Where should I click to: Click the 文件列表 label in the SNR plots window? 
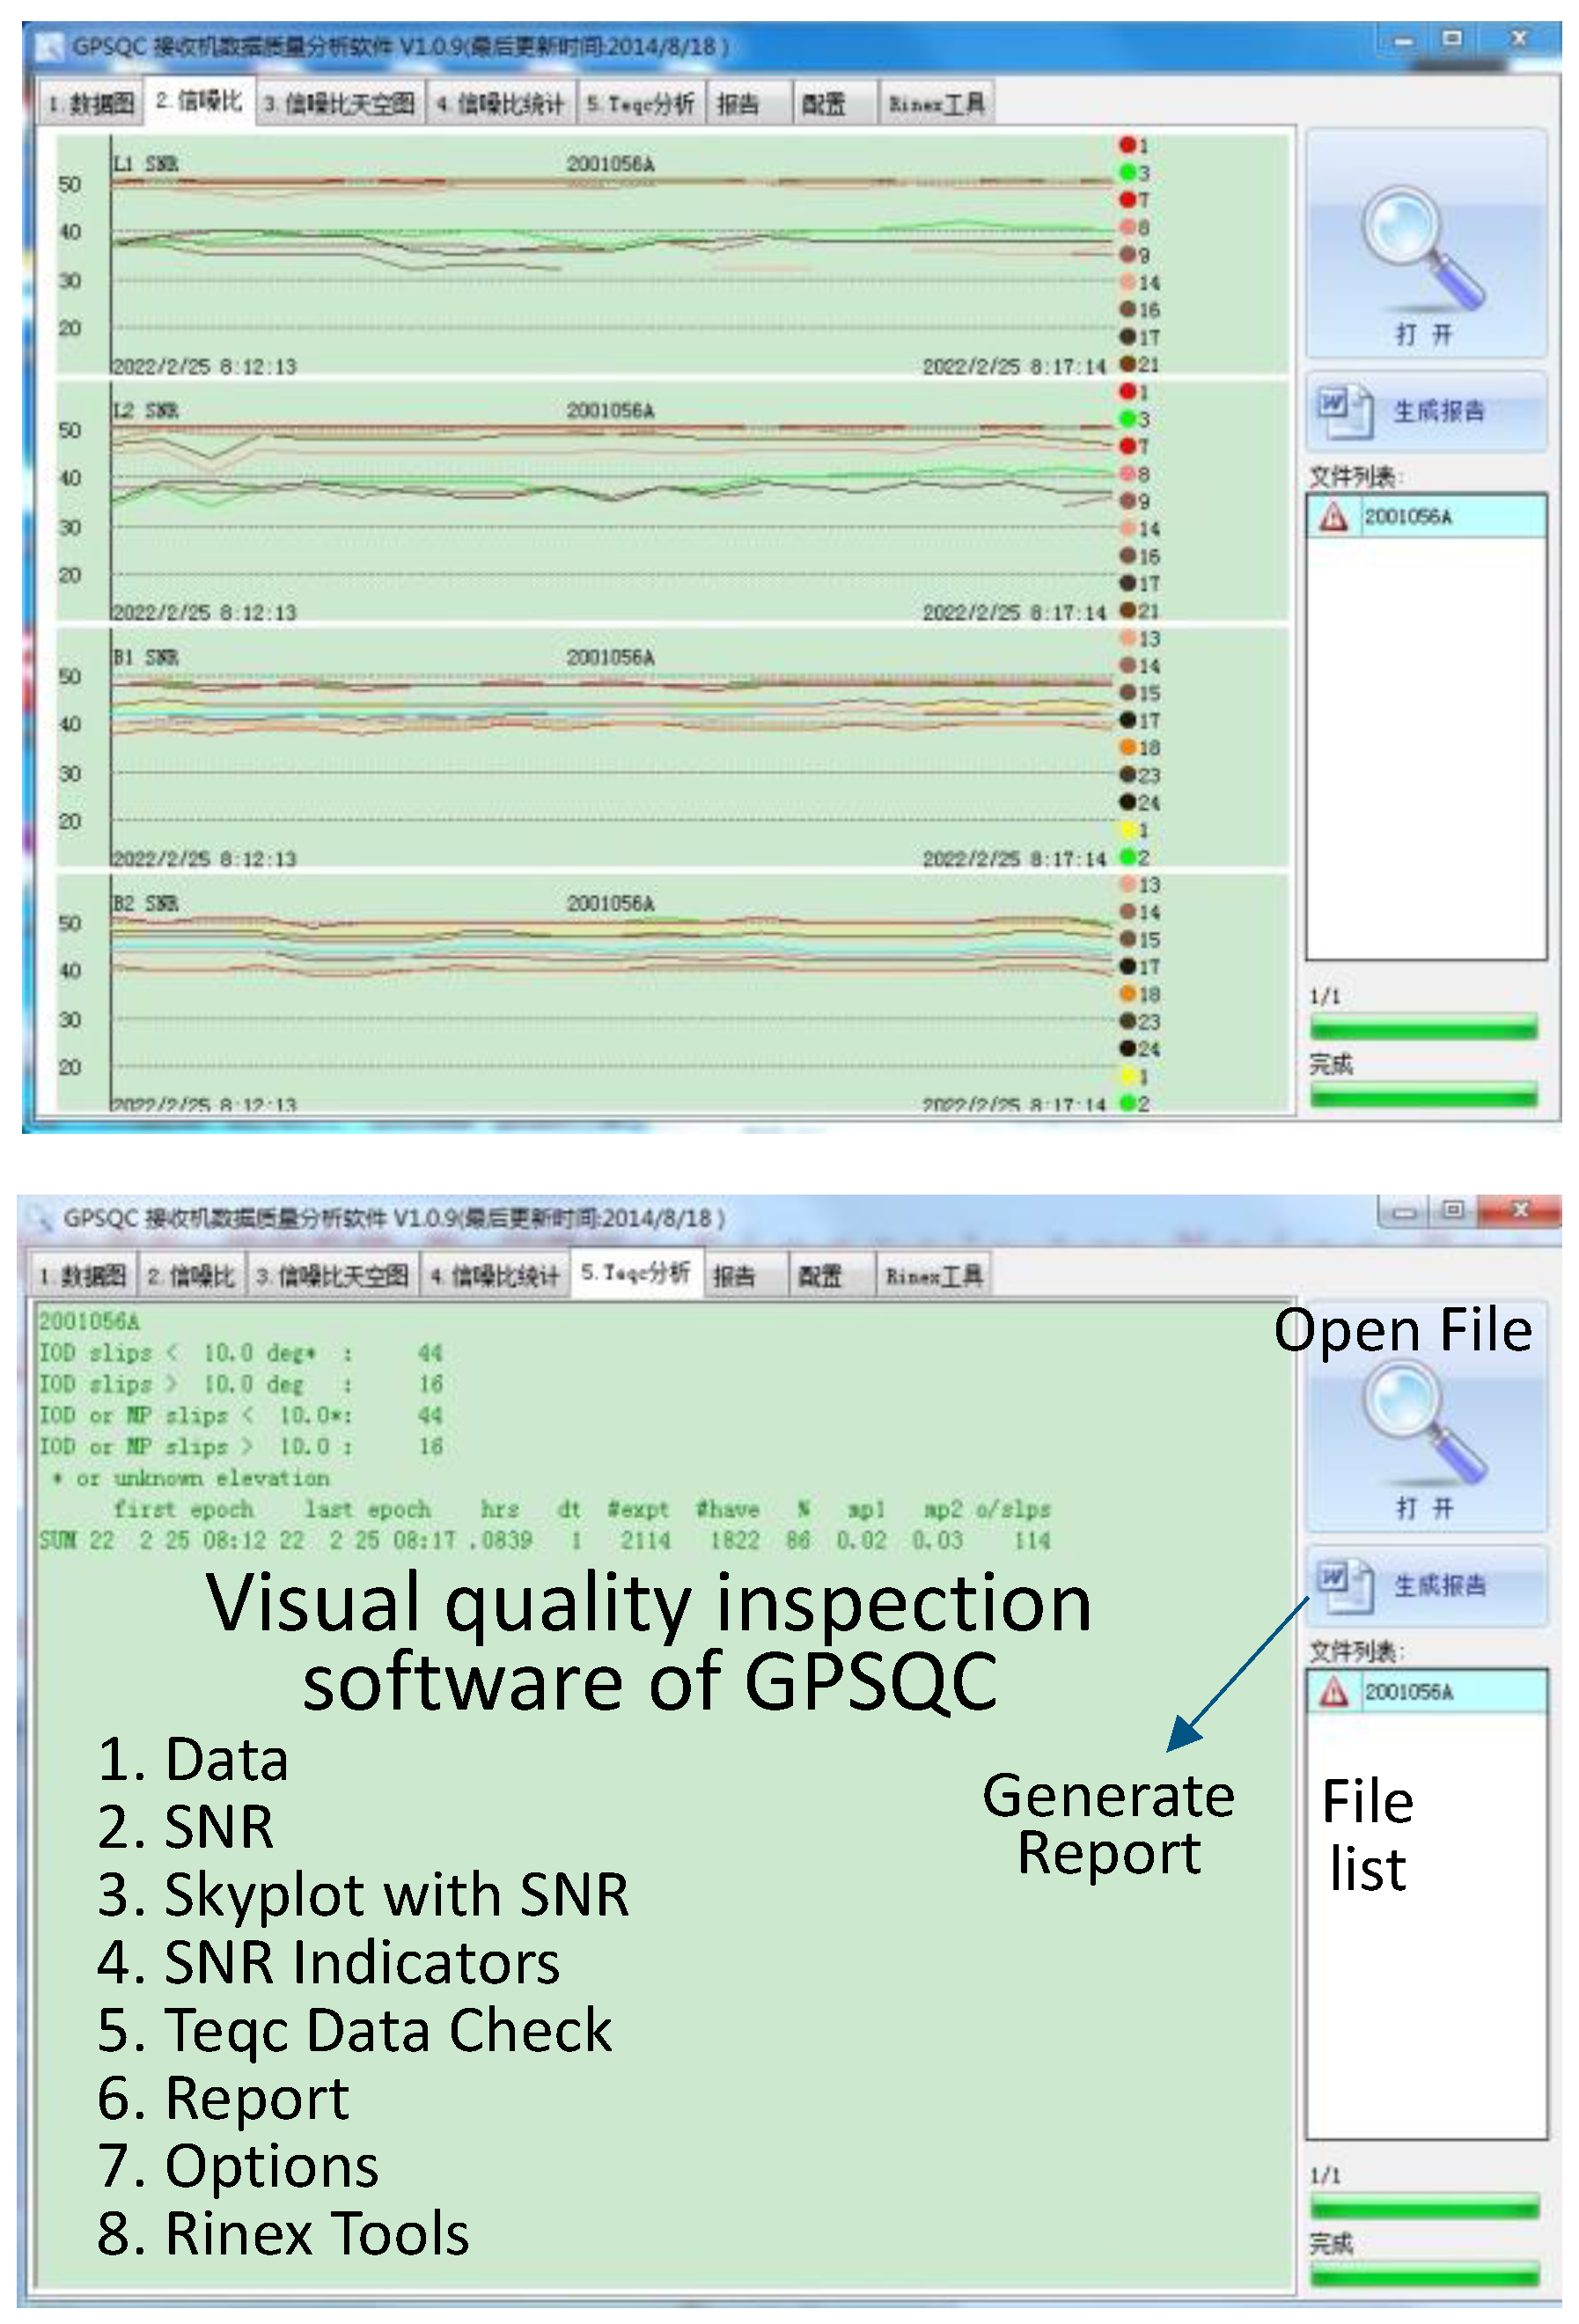[1356, 477]
